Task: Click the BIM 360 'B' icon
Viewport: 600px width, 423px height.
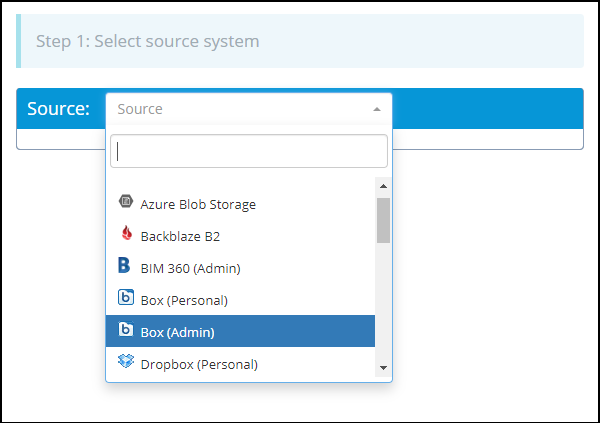Action: point(125,267)
